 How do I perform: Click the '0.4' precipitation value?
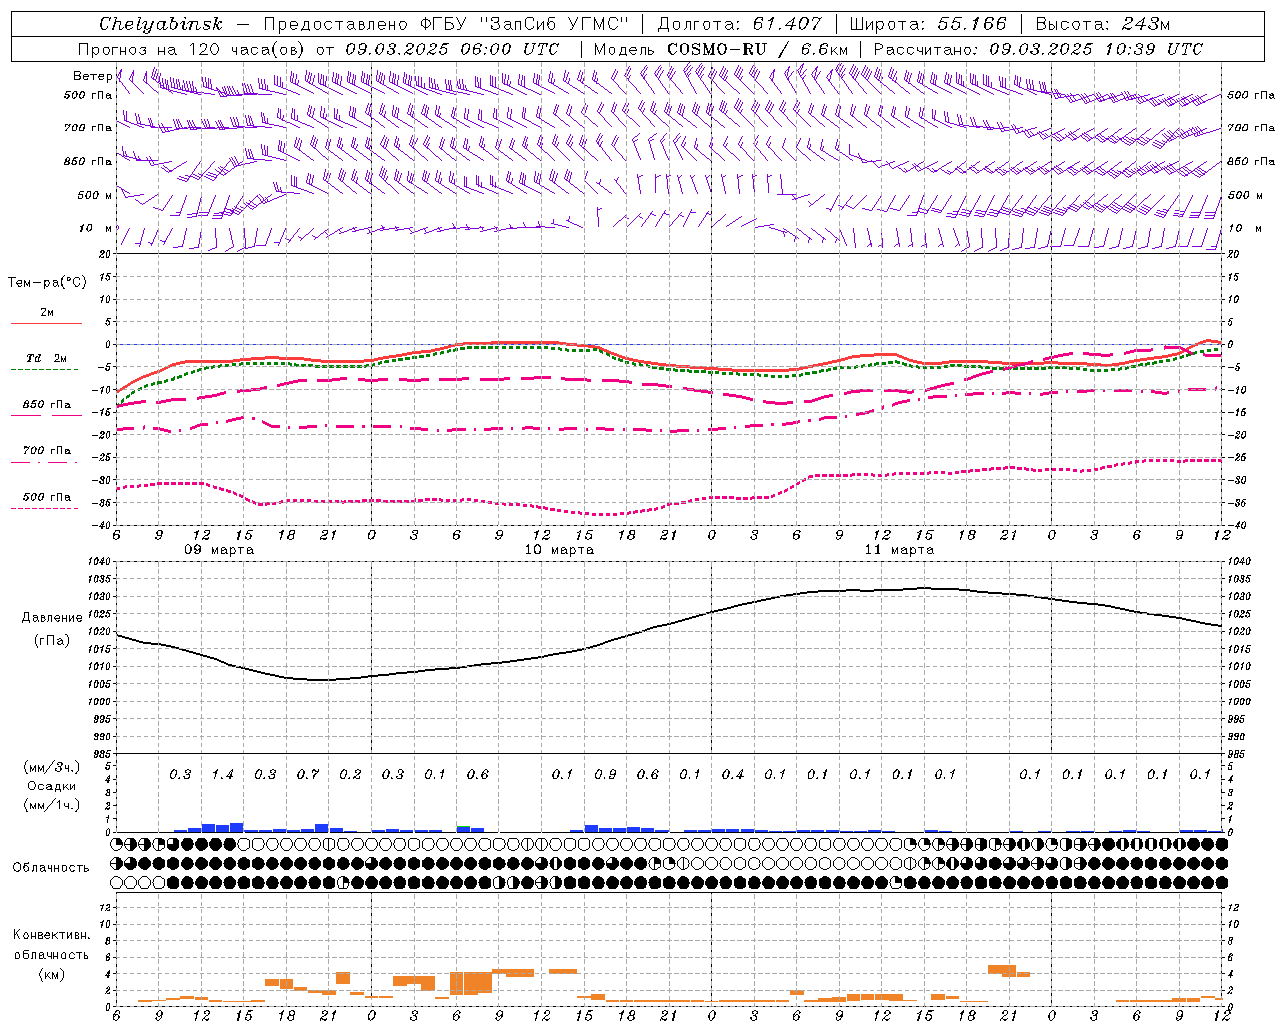coord(733,774)
